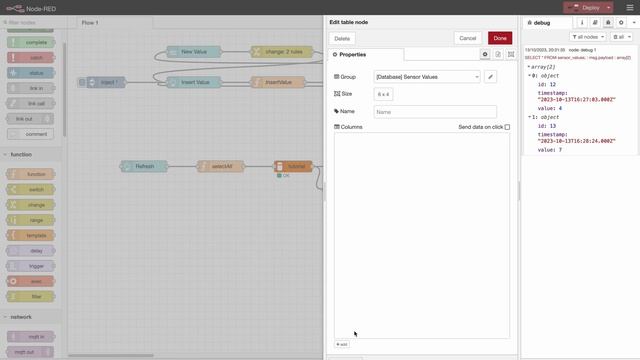
Task: Open Group dropdown showing Sensor Values
Action: click(x=427, y=77)
